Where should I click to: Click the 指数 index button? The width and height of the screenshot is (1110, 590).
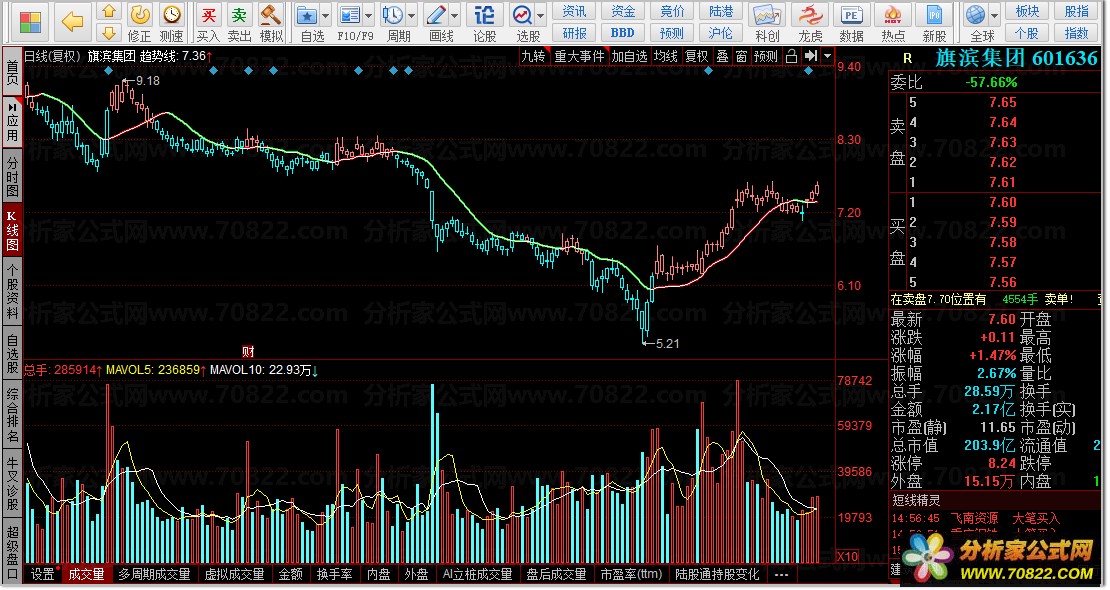1077,33
